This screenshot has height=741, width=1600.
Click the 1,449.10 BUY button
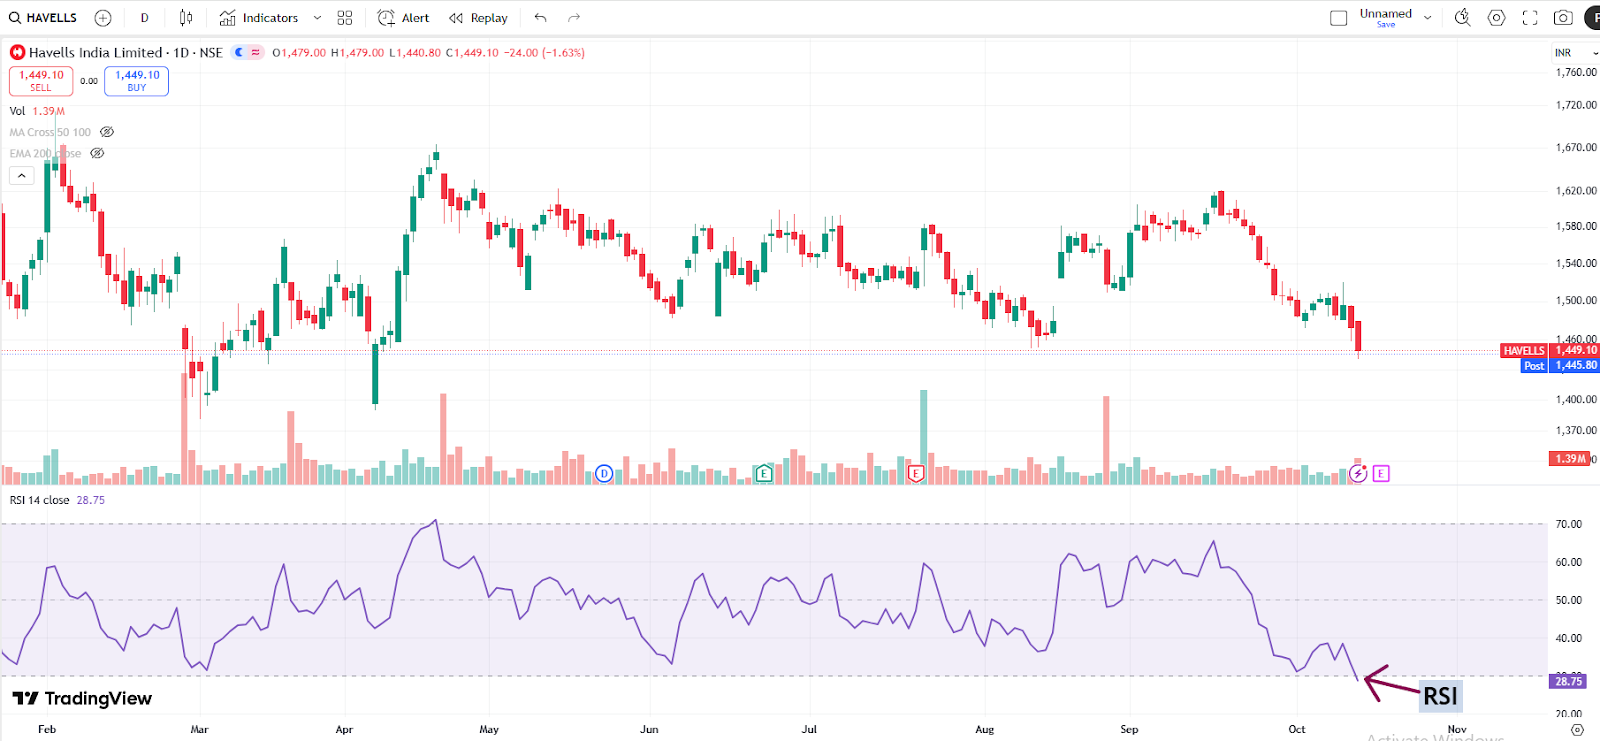click(x=137, y=81)
